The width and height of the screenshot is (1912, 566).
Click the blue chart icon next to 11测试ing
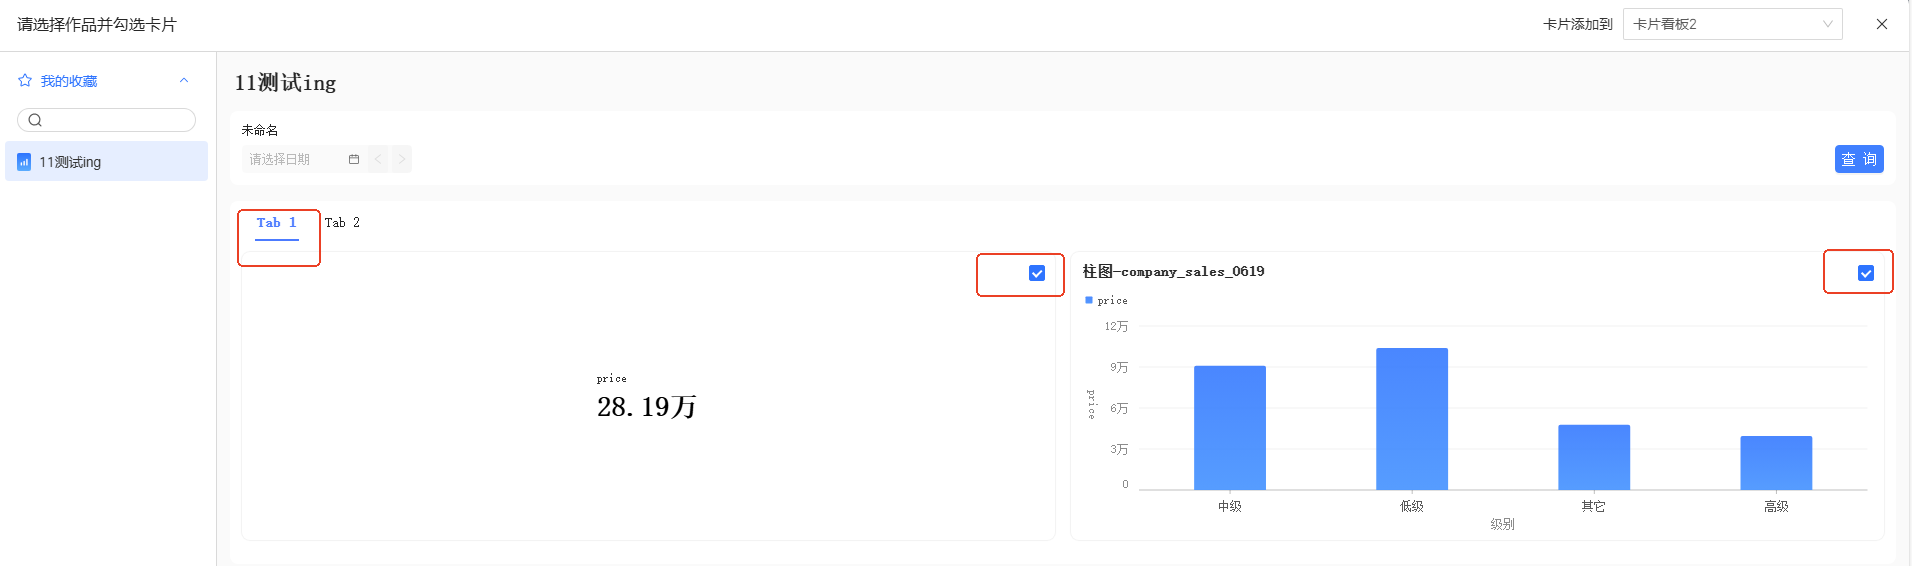tap(24, 162)
